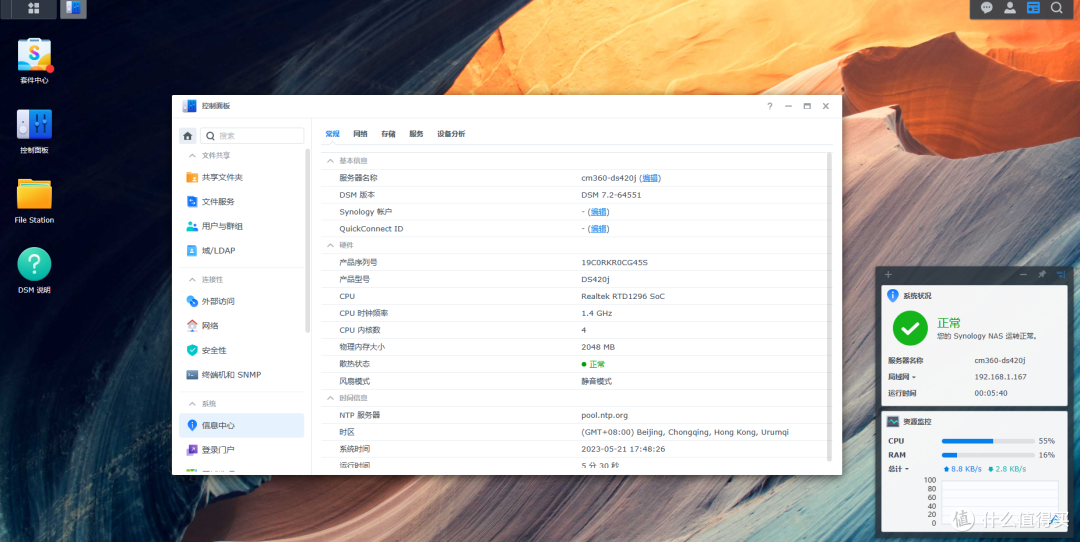The width and height of the screenshot is (1080, 542).
Task: Open the 局域网 dropdown in widget
Action: point(902,377)
